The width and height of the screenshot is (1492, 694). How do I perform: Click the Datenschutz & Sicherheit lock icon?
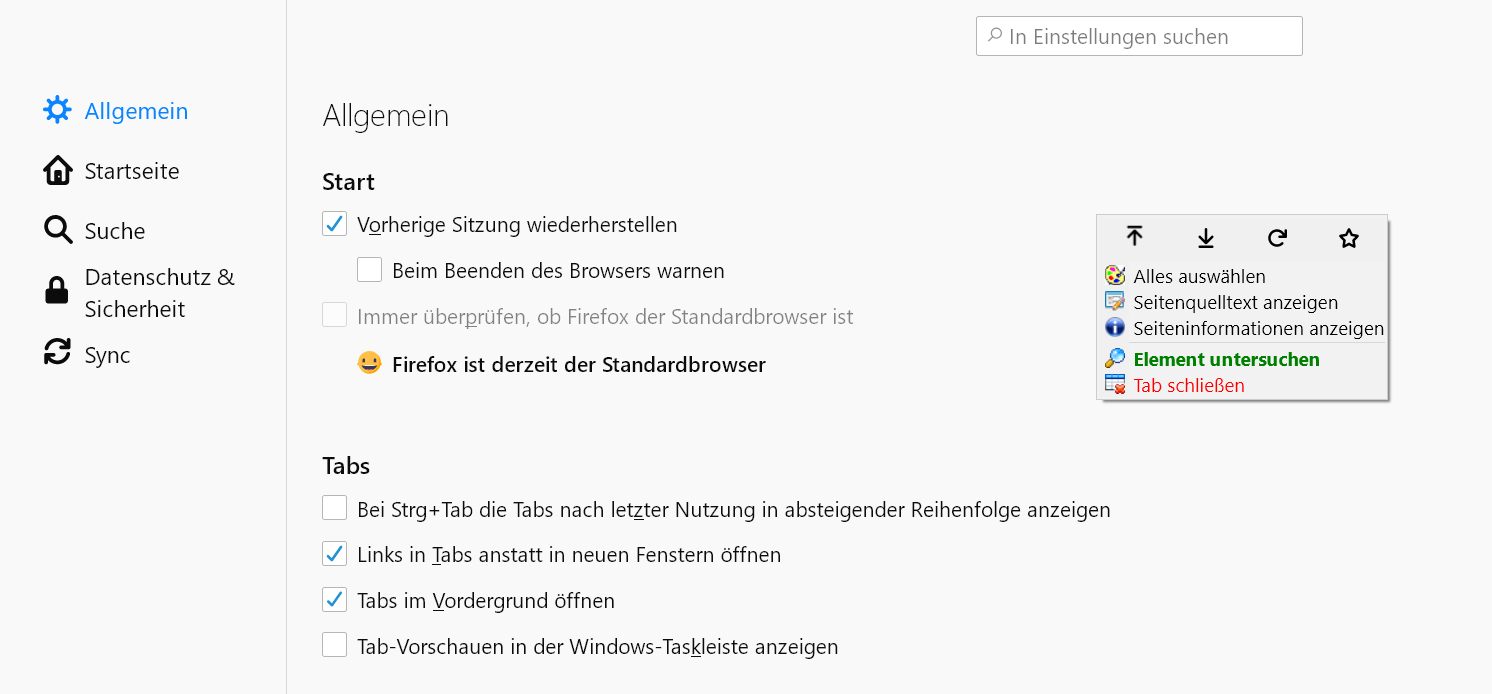coord(57,291)
